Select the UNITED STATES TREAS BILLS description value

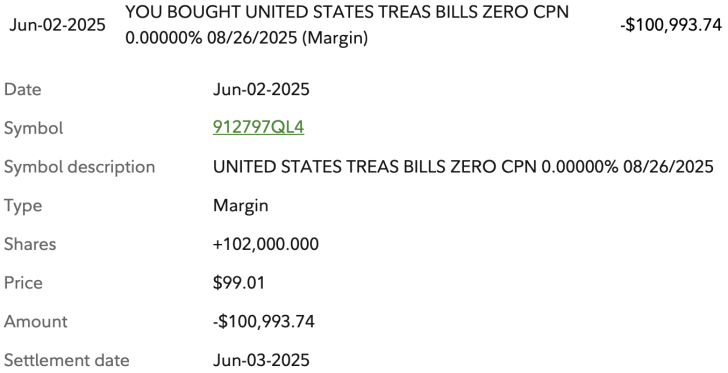coord(463,167)
